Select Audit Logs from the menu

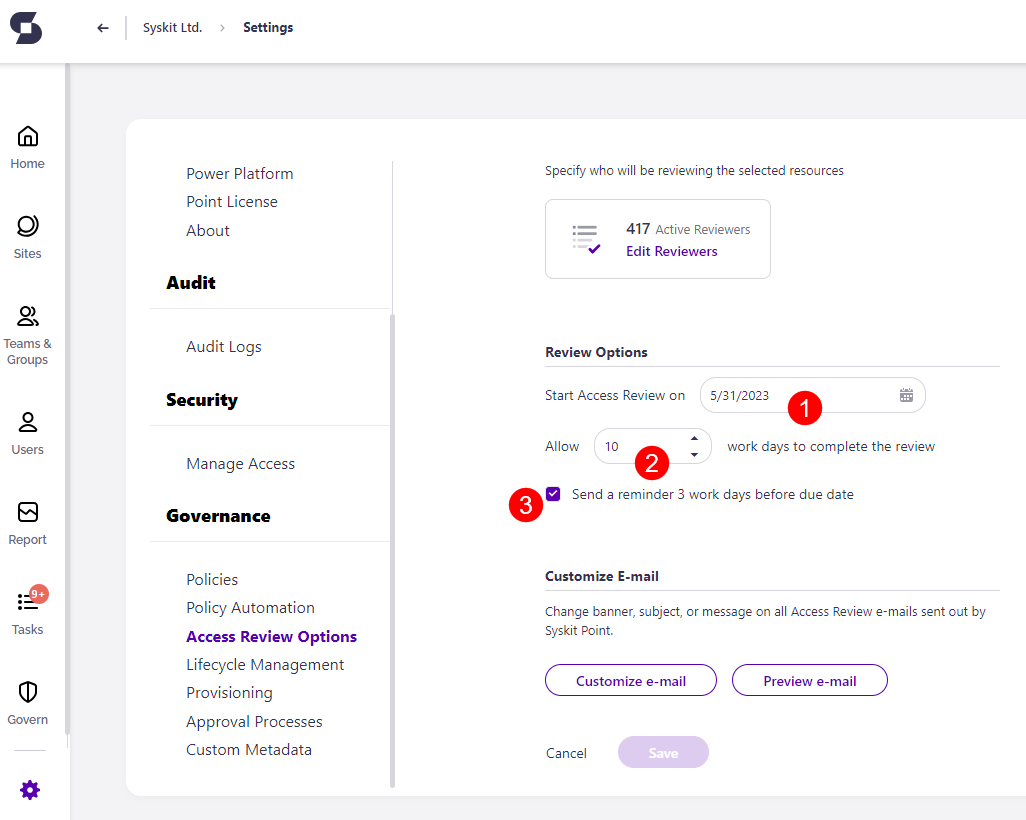click(x=223, y=346)
